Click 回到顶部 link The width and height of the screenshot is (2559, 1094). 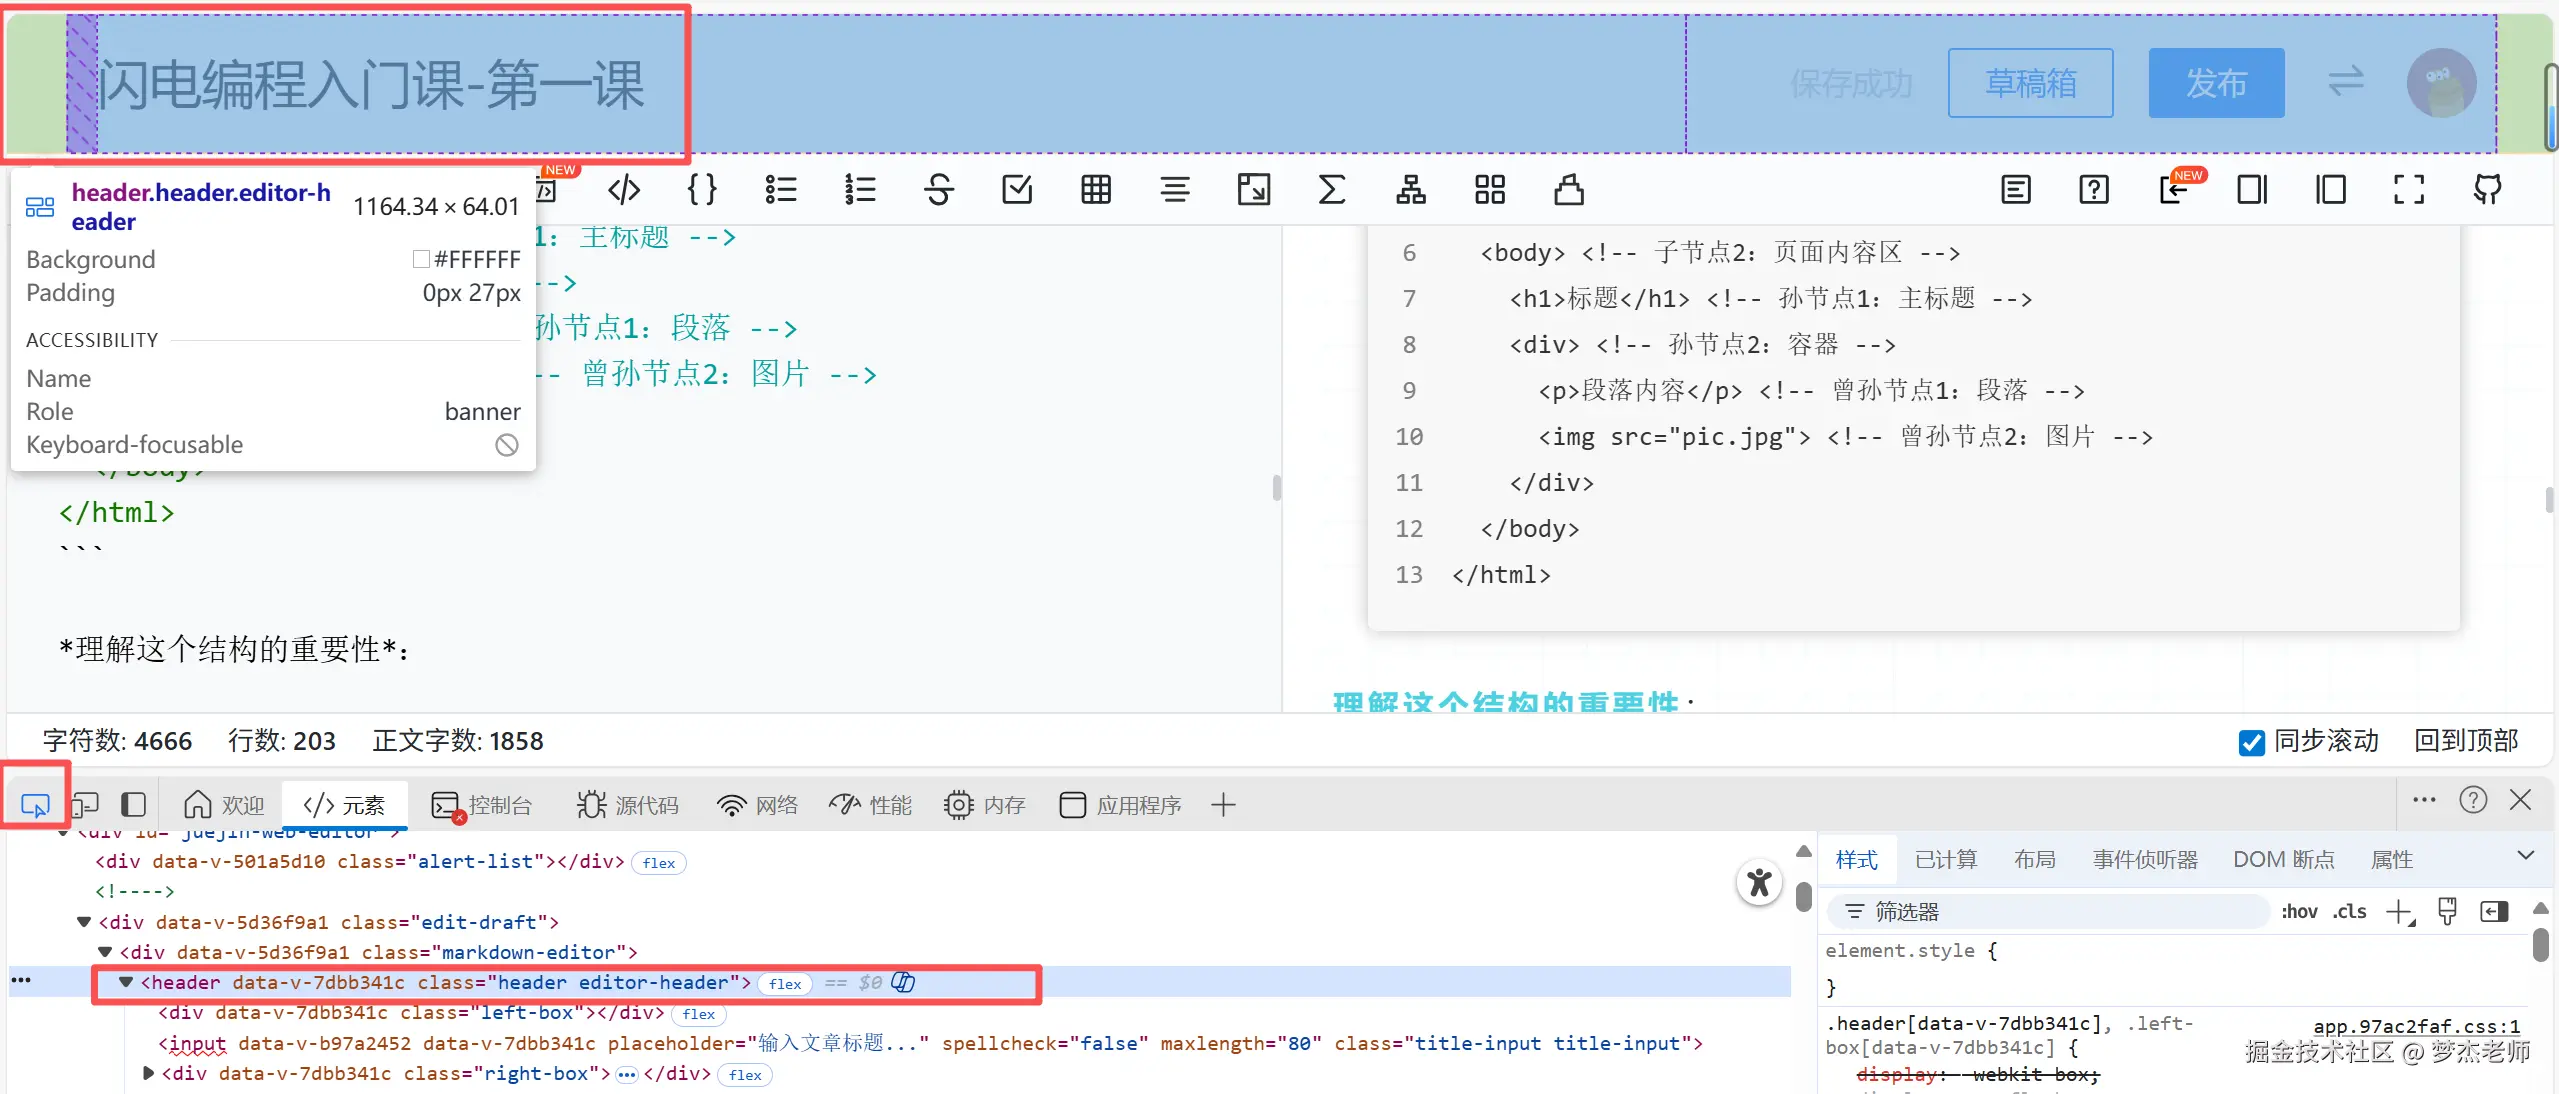pos(2465,741)
